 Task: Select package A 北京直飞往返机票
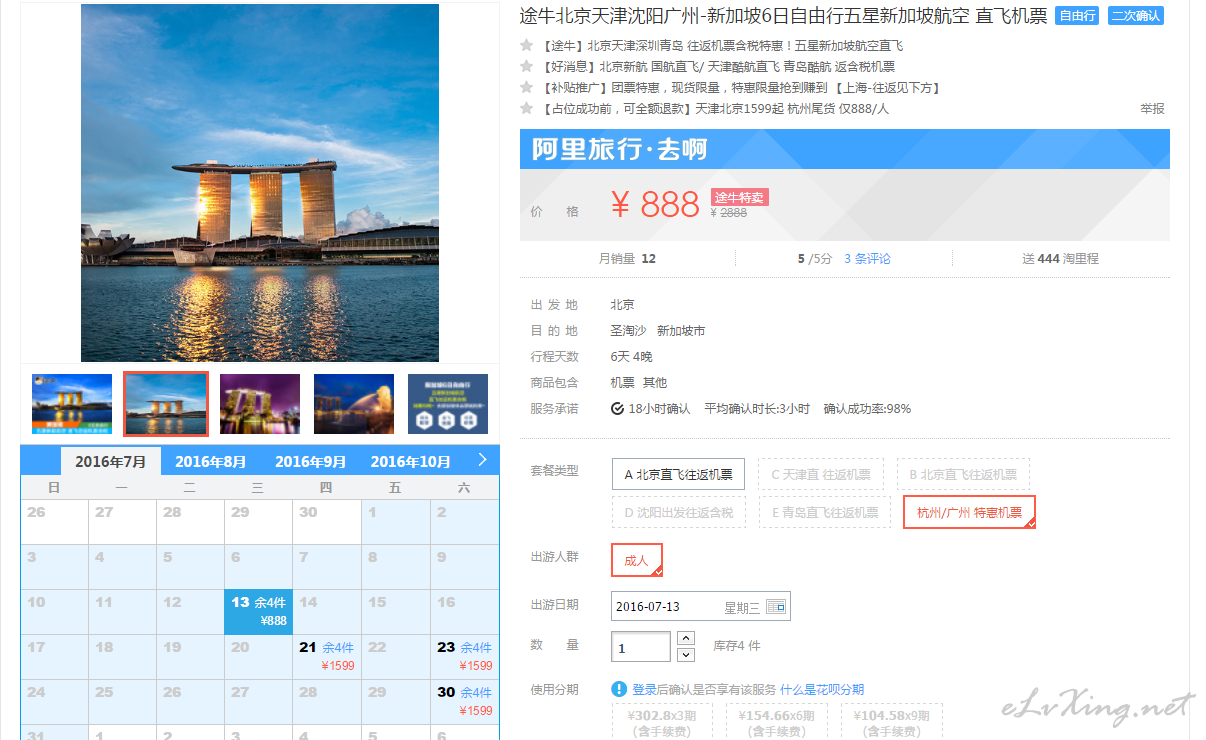678,474
